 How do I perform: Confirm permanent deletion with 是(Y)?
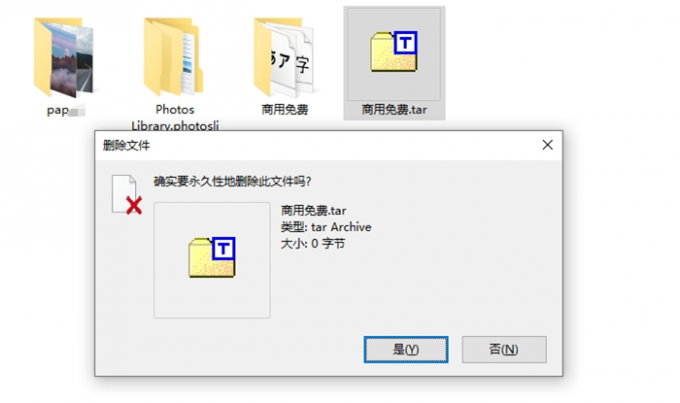[x=406, y=349]
